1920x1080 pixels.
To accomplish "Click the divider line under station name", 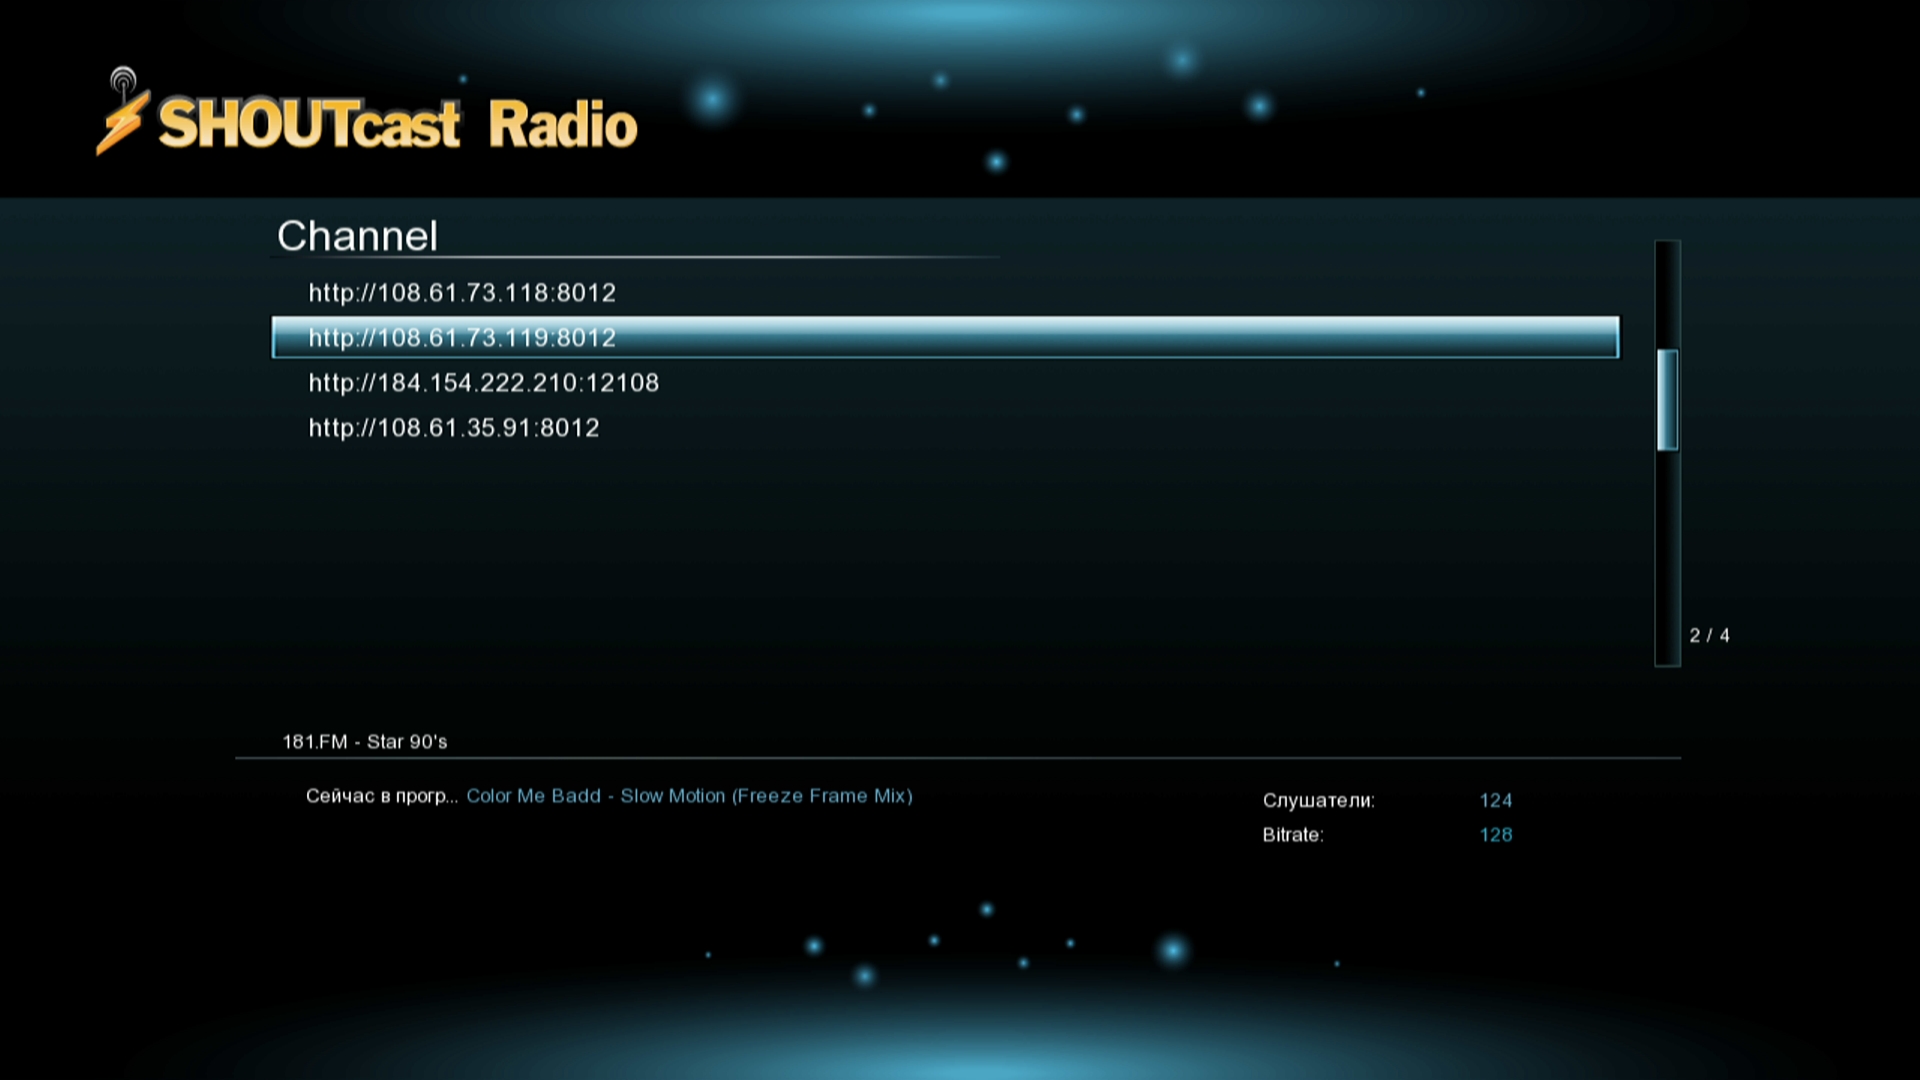I will (x=957, y=759).
